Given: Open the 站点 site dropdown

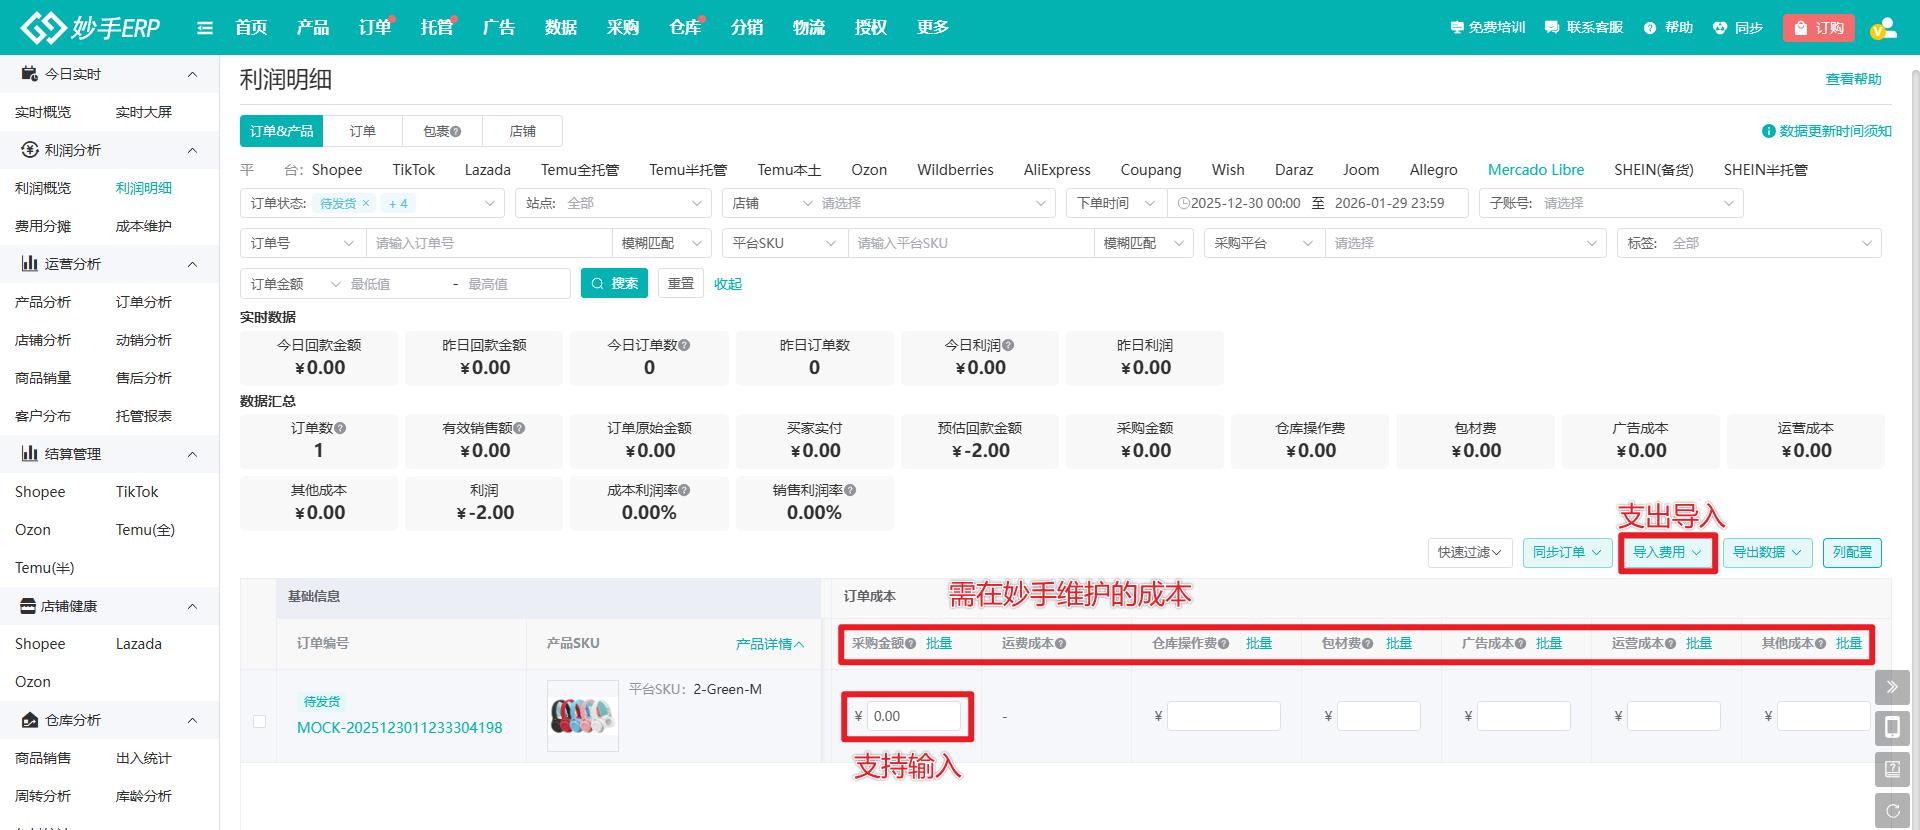Looking at the screenshot, I should click(614, 203).
